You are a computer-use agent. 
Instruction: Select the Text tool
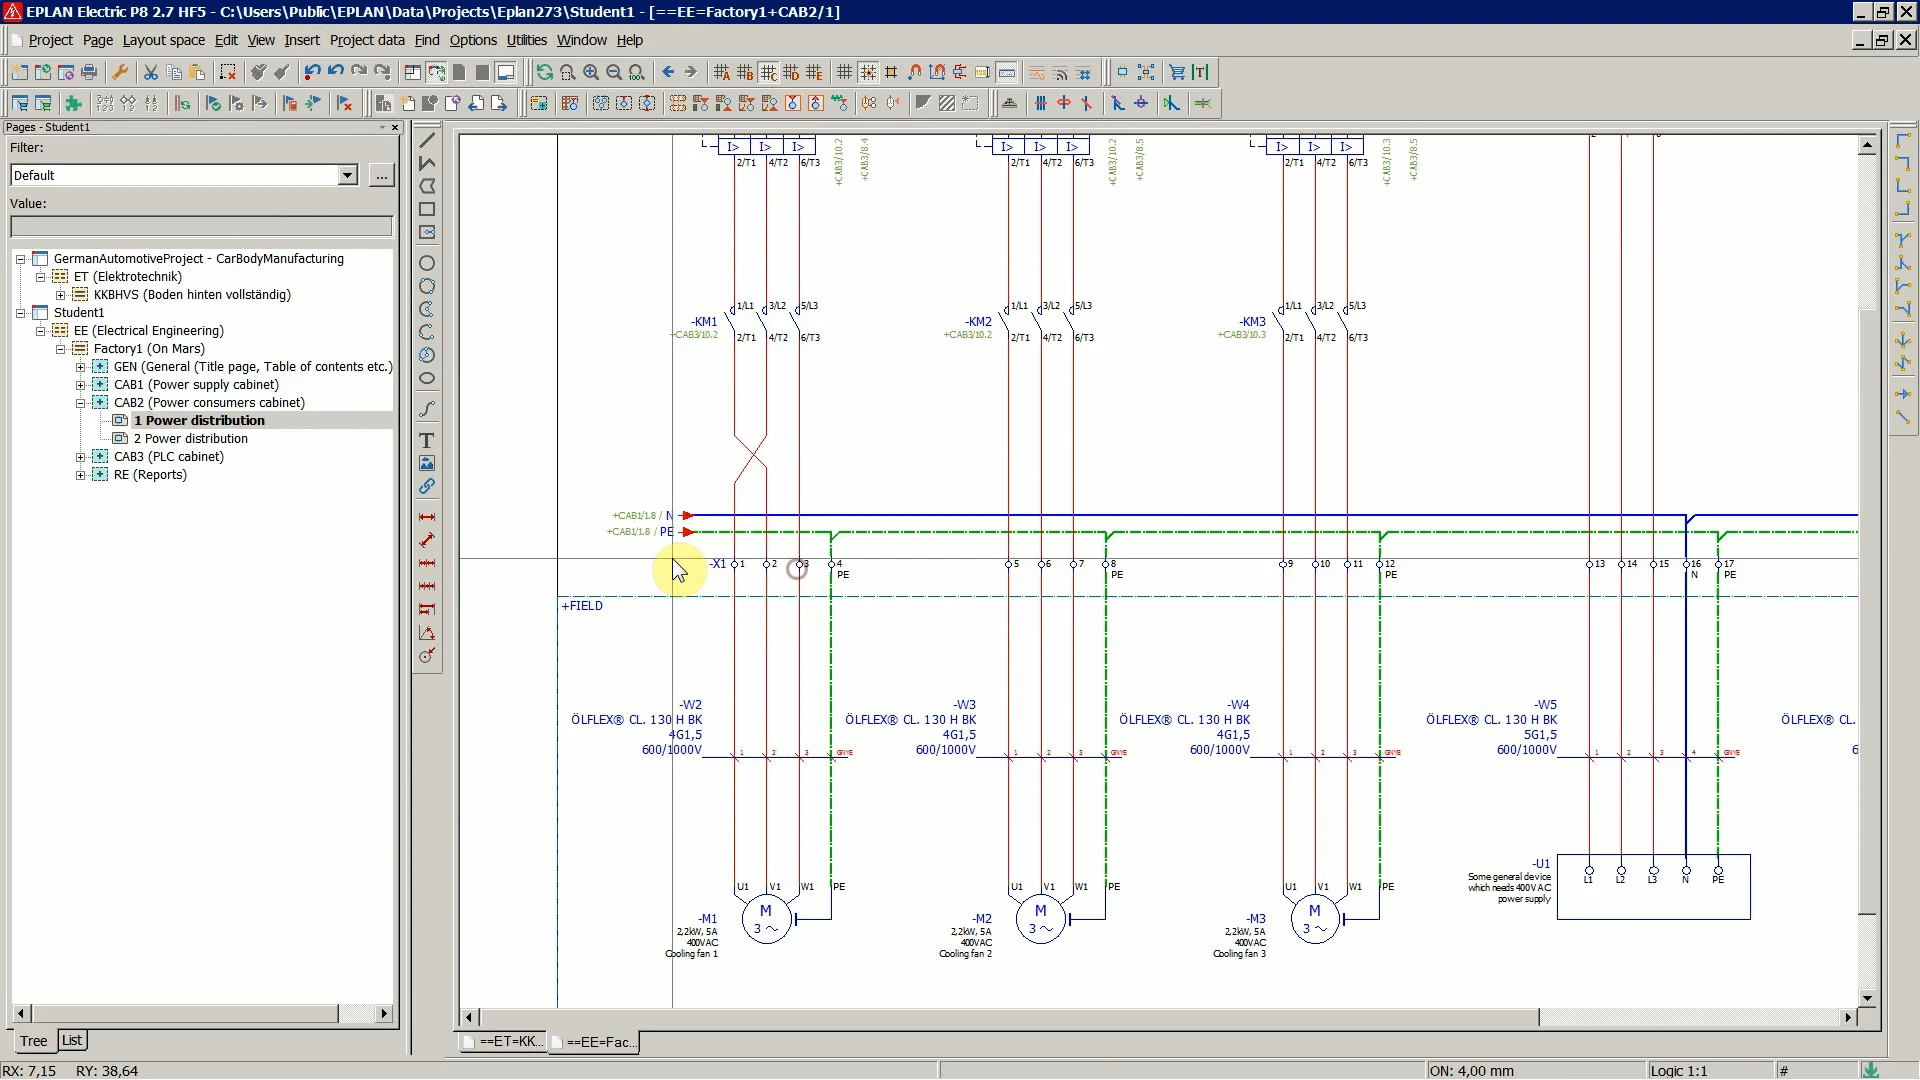(427, 440)
